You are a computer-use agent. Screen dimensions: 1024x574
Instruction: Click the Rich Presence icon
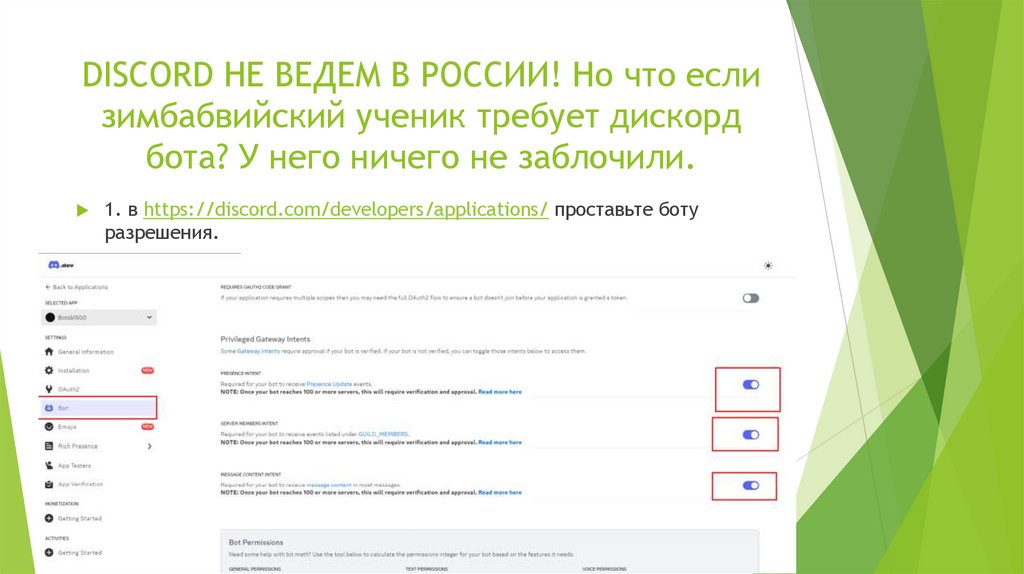[x=49, y=446]
